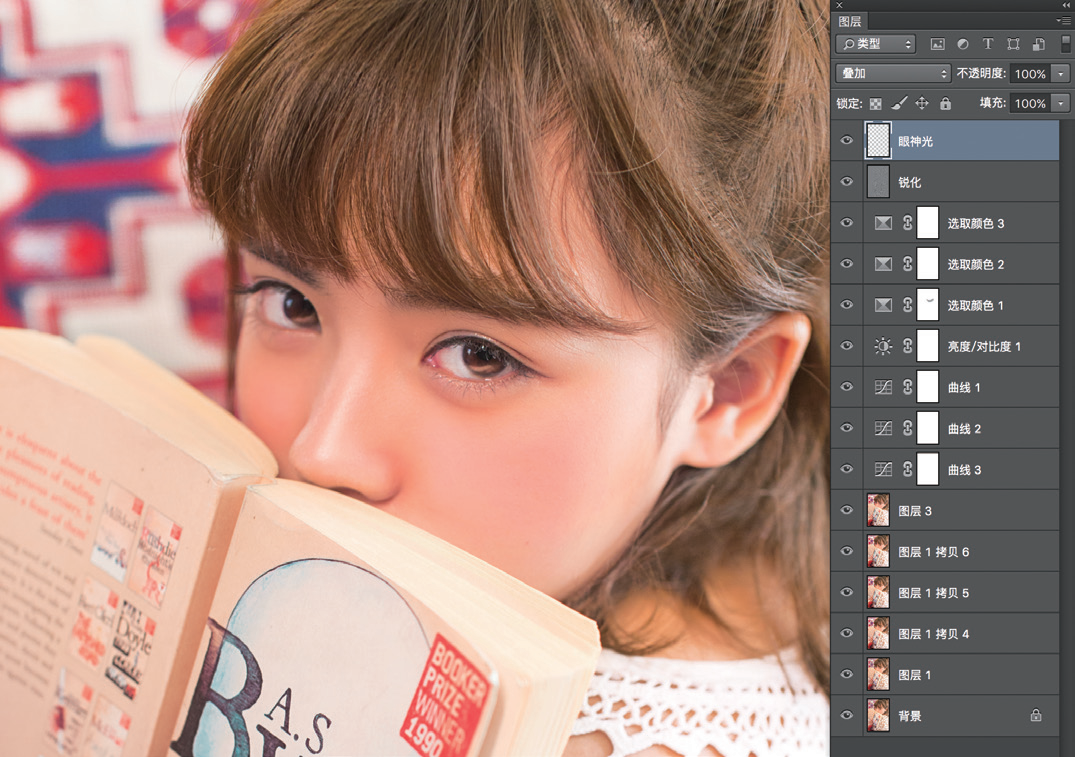Select layer named 图层 1 拷贝 6
1075x757 pixels.
click(x=934, y=552)
